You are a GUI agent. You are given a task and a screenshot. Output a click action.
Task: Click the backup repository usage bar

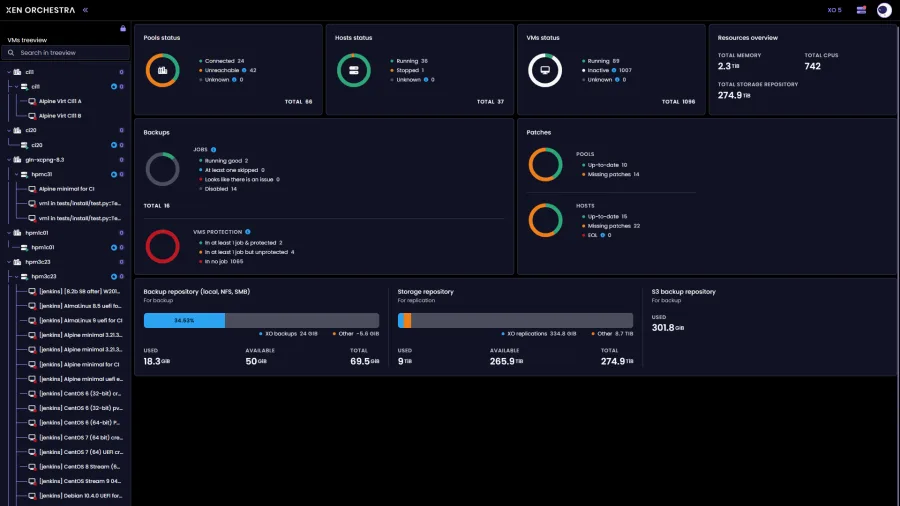[261, 320]
